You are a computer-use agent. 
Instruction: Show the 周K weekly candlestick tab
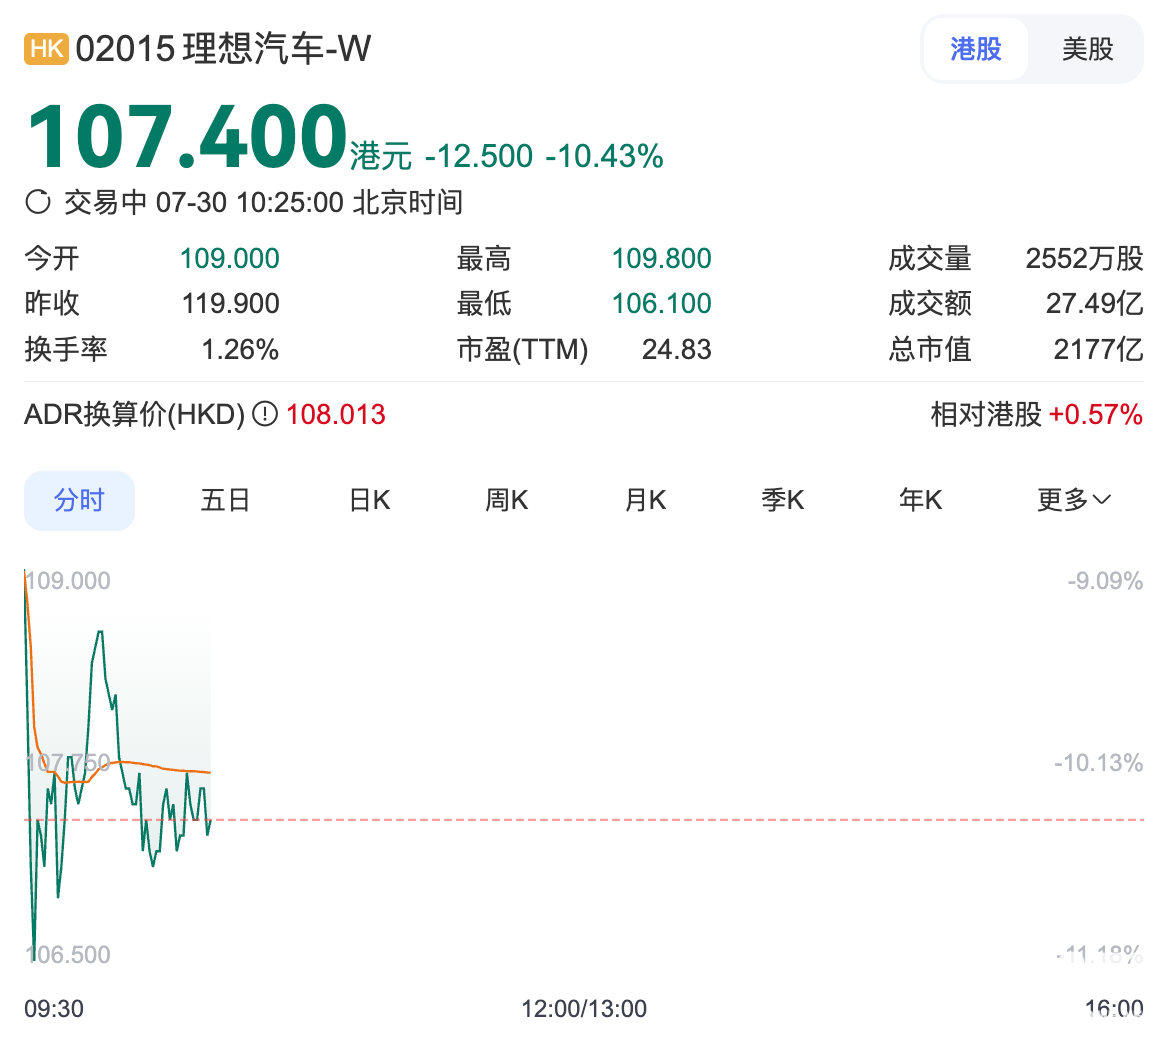[507, 500]
